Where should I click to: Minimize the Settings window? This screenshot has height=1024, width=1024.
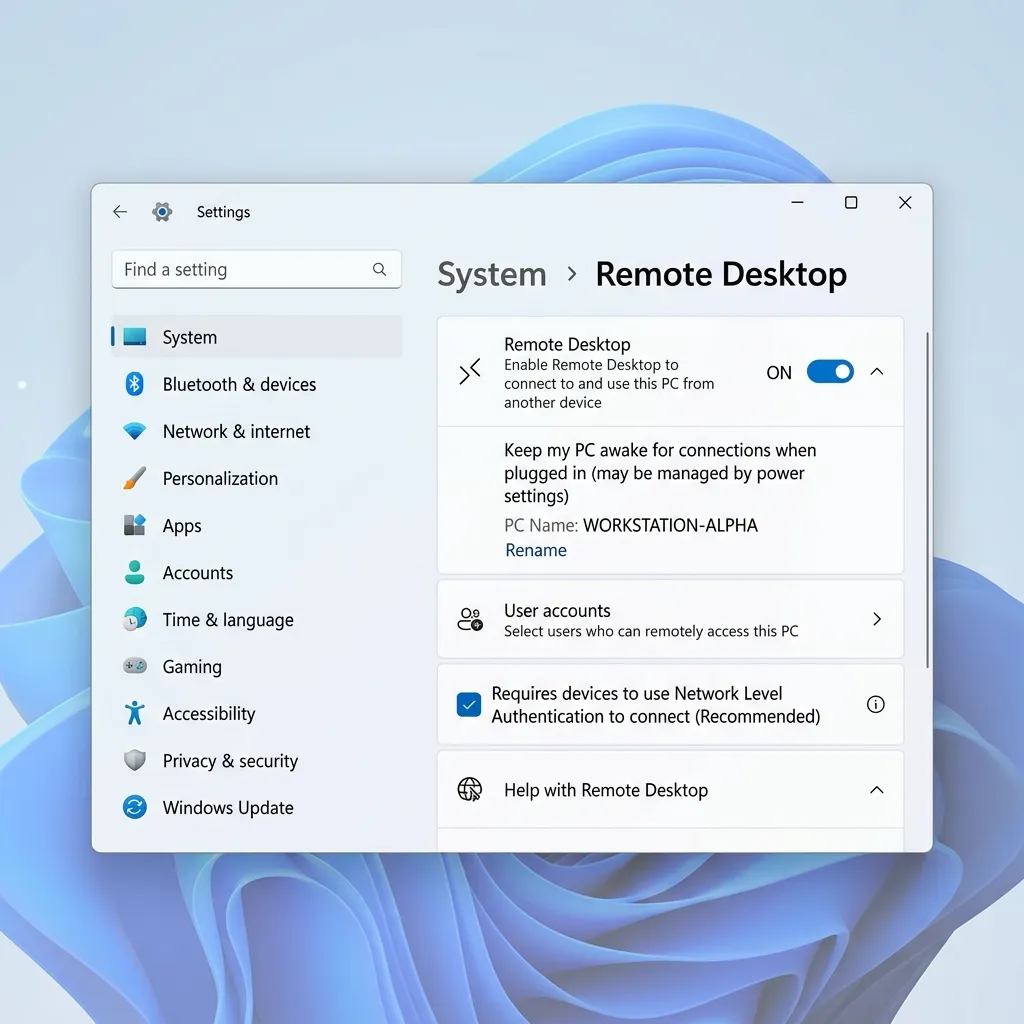(797, 202)
